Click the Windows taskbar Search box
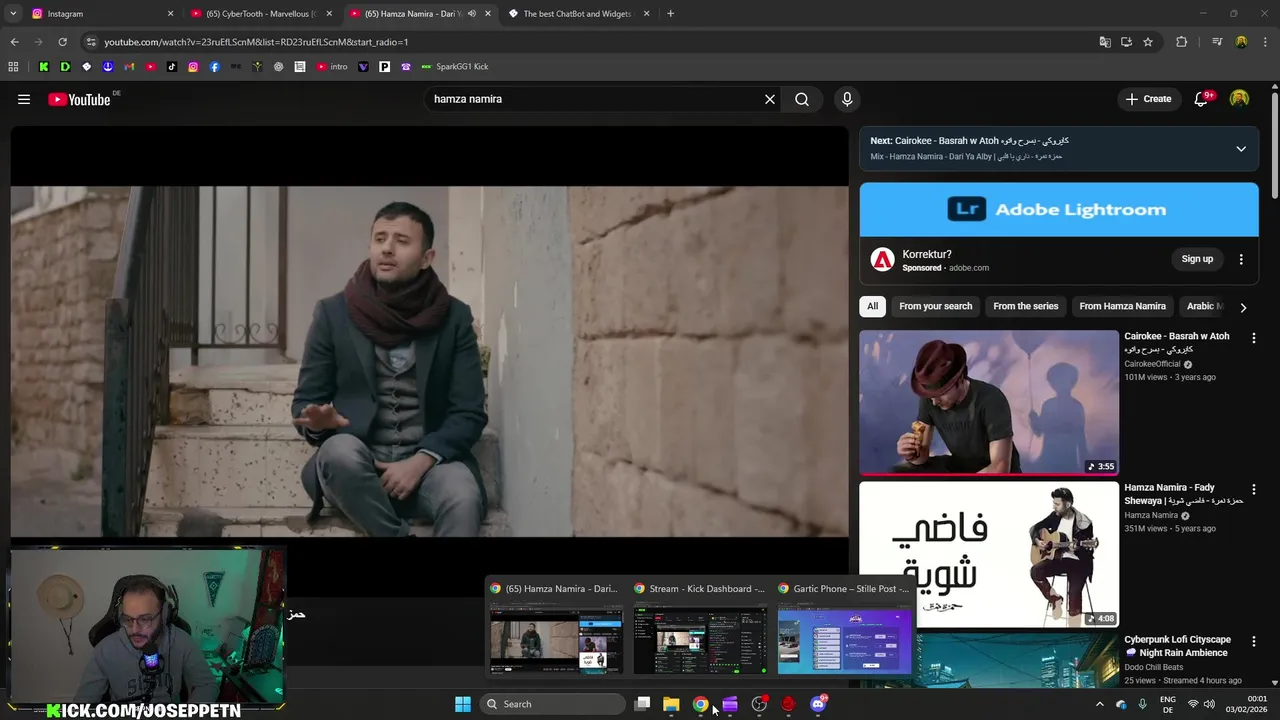Image resolution: width=1280 pixels, height=720 pixels. pyautogui.click(x=553, y=704)
